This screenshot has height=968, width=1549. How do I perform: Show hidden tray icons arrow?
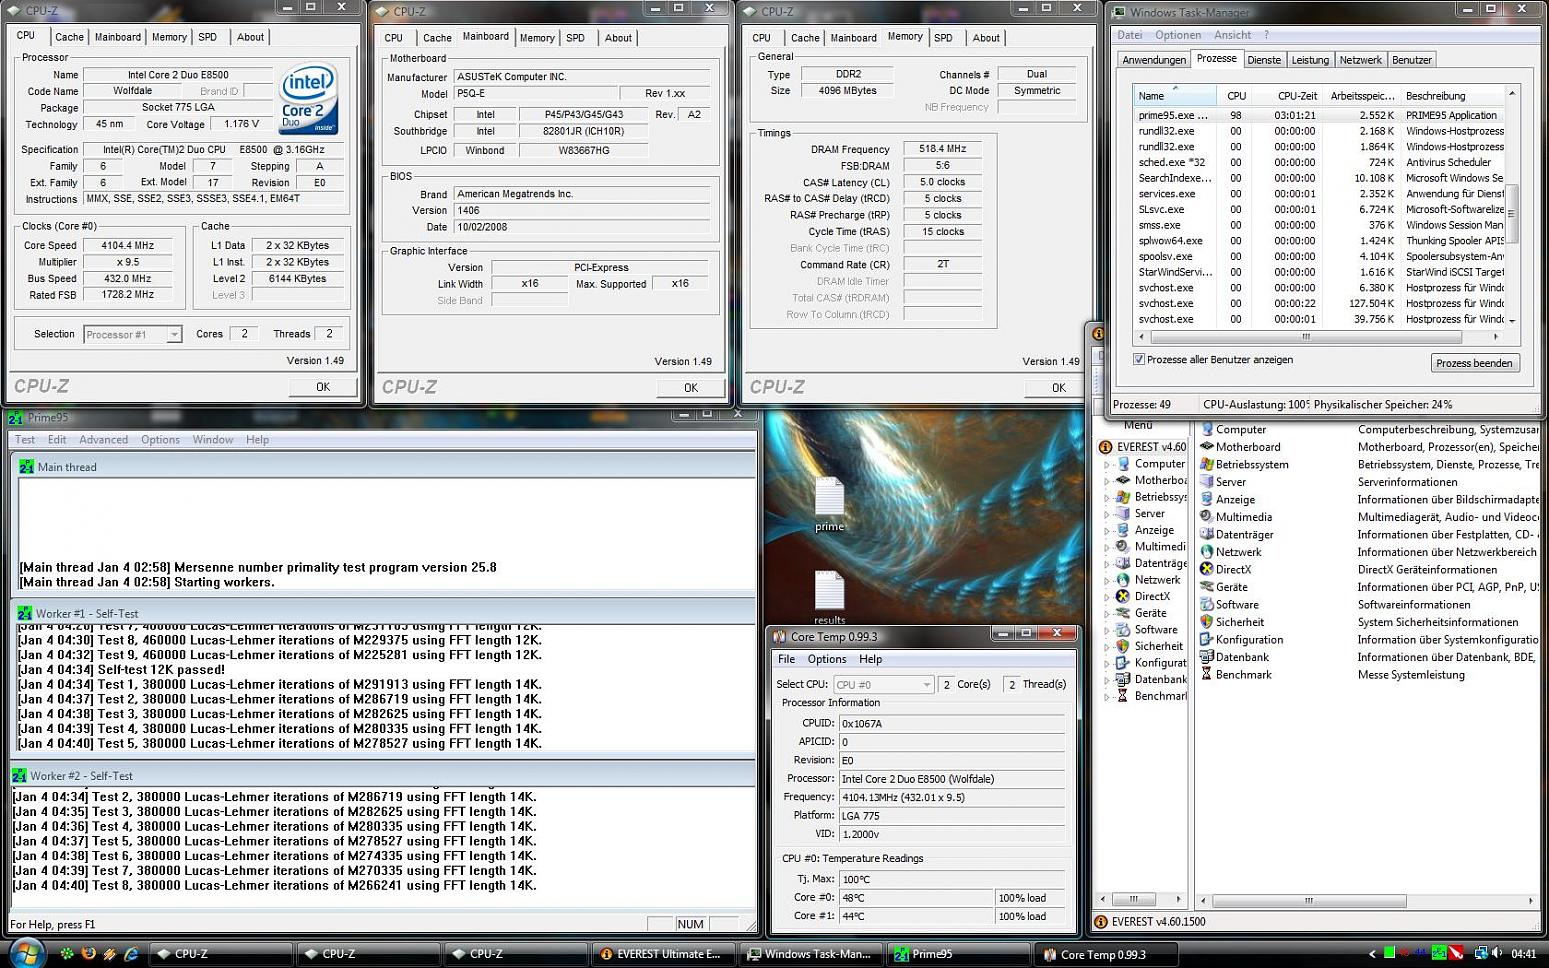point(1372,954)
